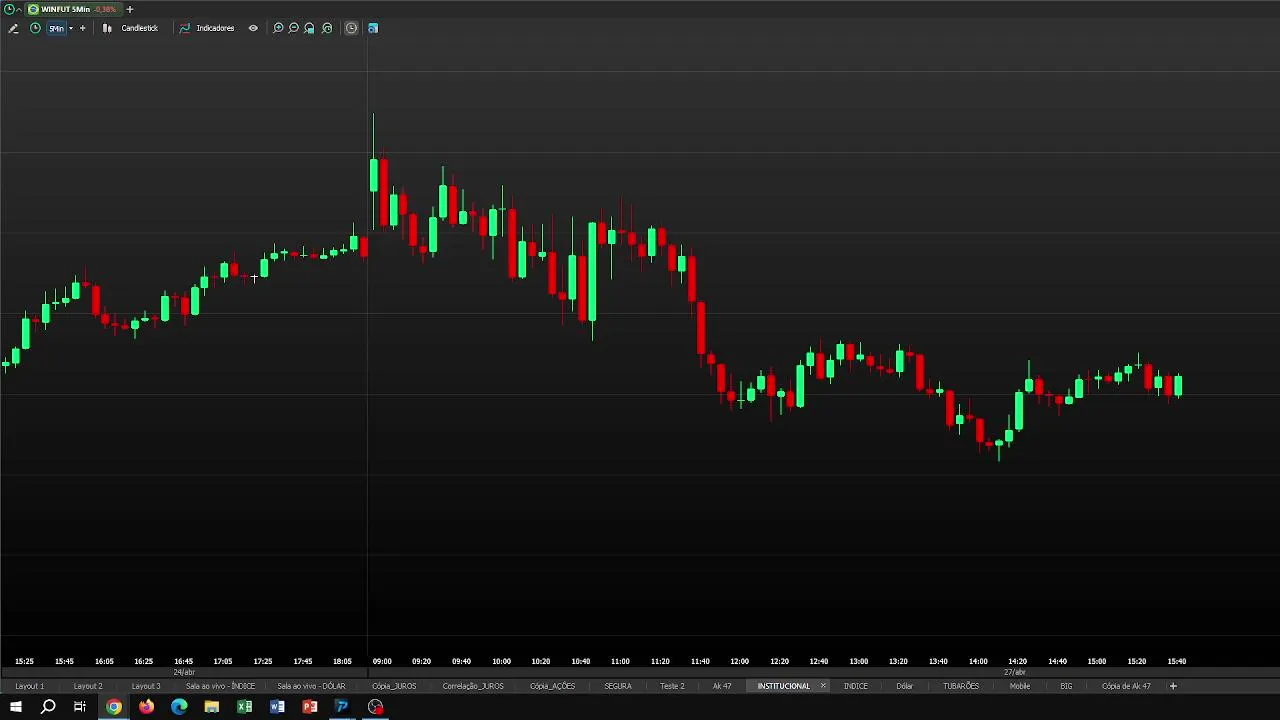1280x720 pixels.
Task: Switch to the TUBARÕES tab
Action: (x=961, y=686)
